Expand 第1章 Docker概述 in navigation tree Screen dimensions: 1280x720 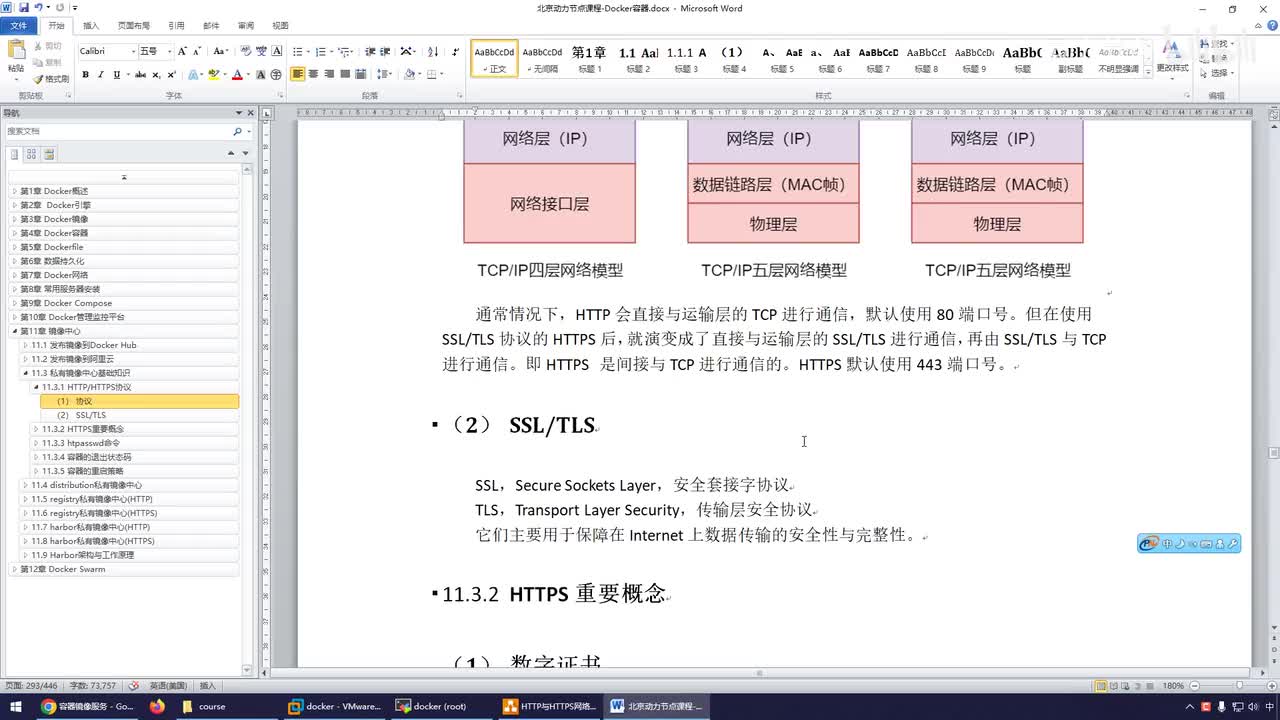14,191
